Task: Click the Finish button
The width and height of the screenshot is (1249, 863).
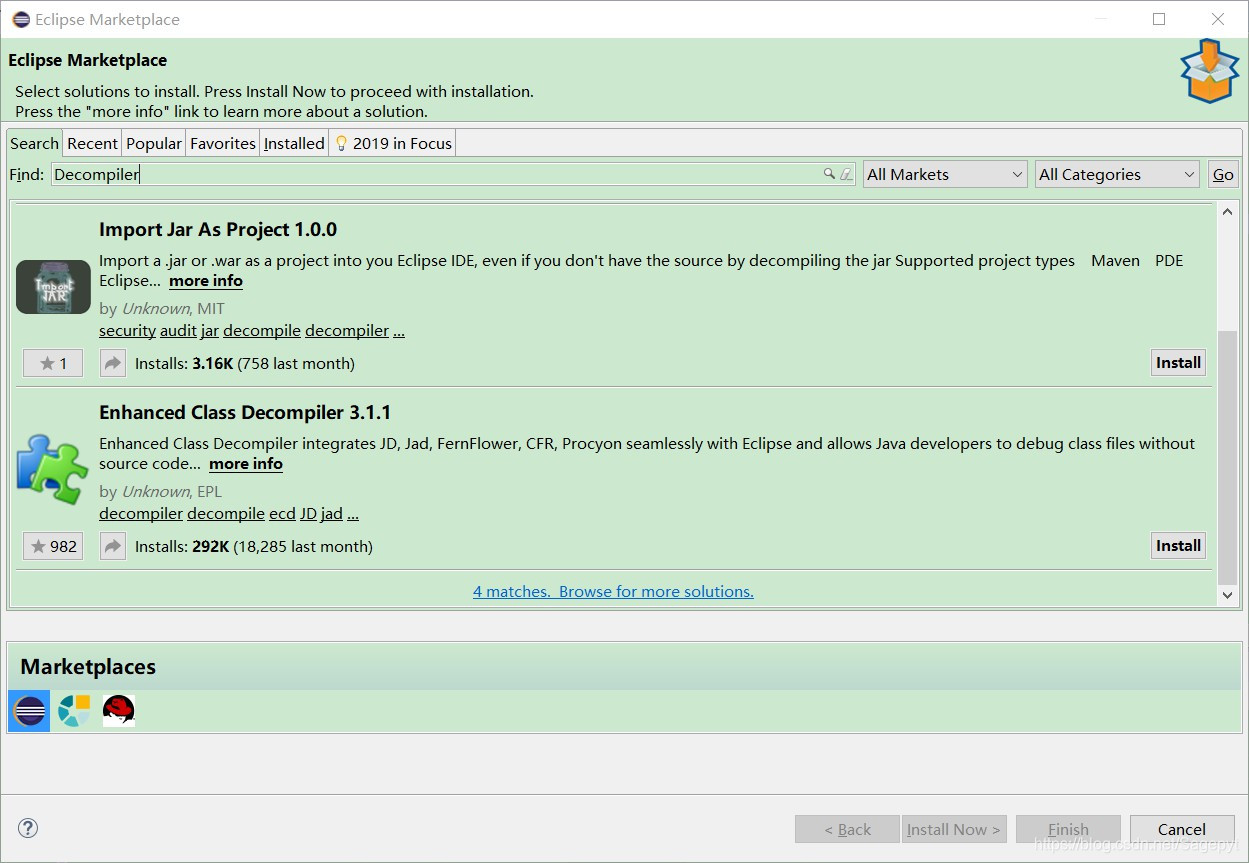Action: 1068,829
